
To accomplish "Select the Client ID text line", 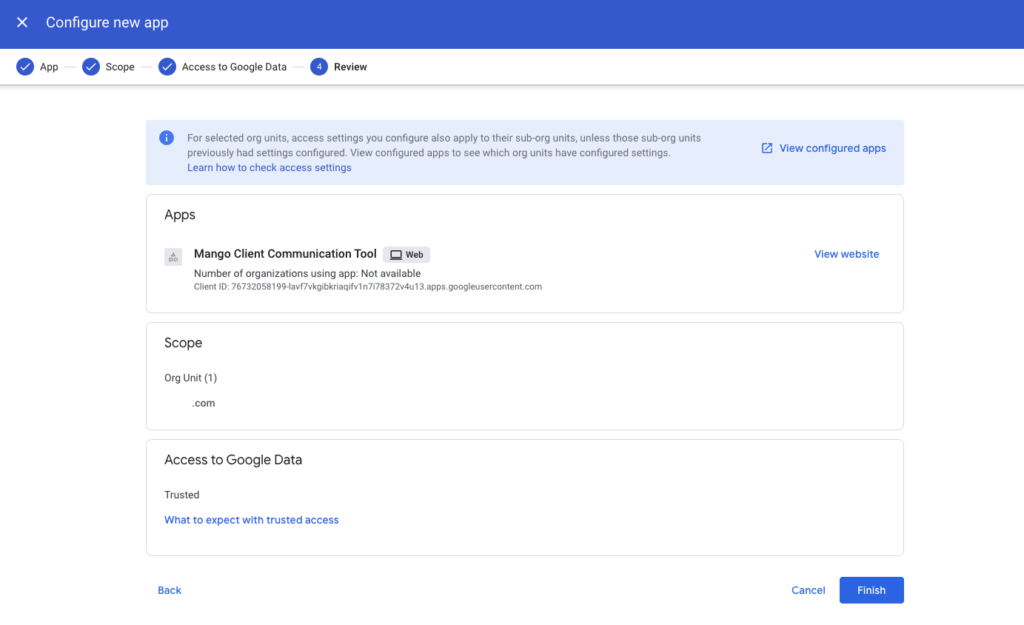I will pyautogui.click(x=368, y=287).
